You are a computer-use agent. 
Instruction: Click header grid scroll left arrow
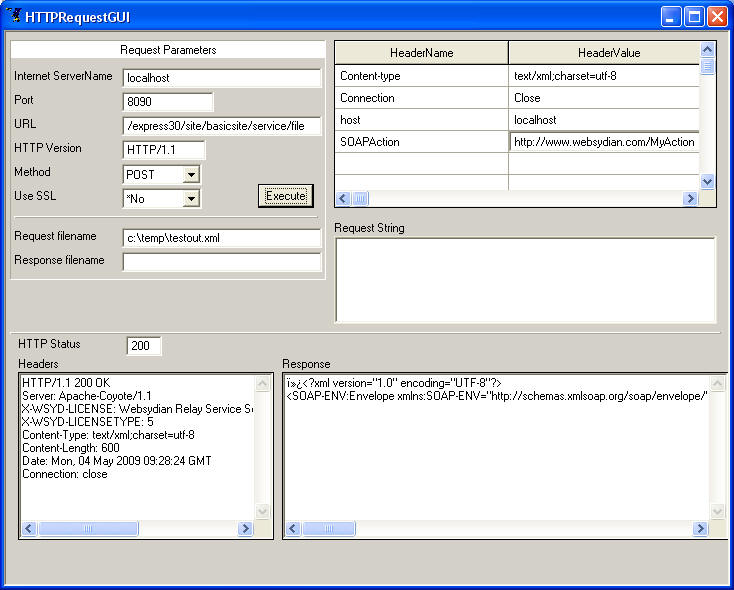(343, 199)
